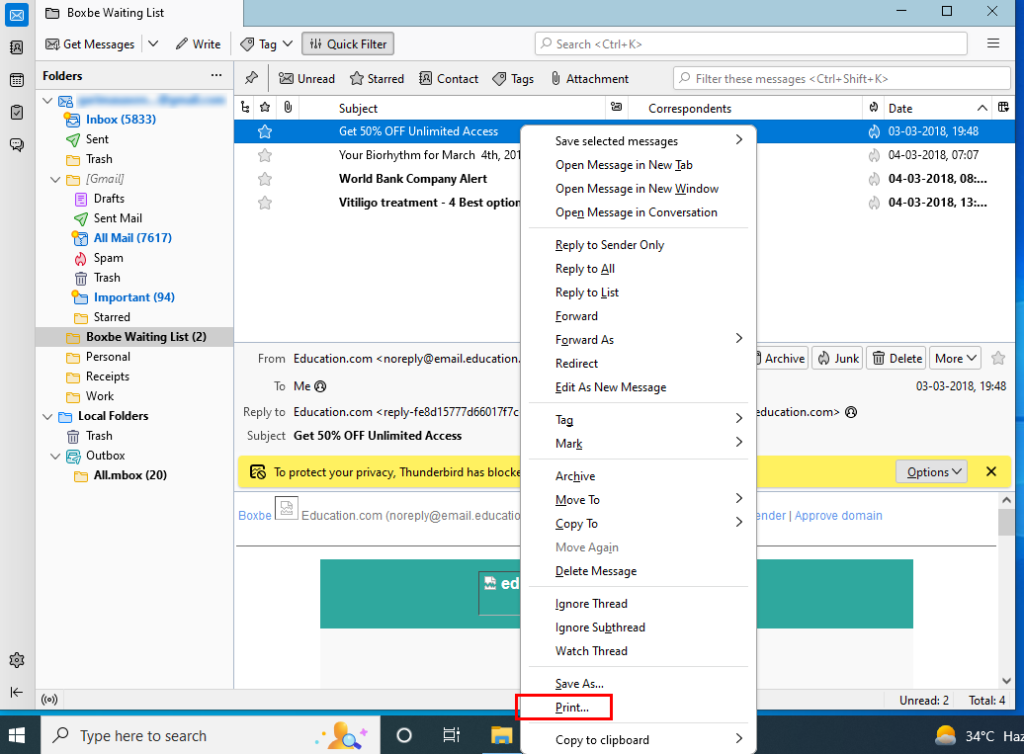Star the Get 50% OFF Unlimited Access message
Screen dimensions: 1024x754
tap(264, 132)
